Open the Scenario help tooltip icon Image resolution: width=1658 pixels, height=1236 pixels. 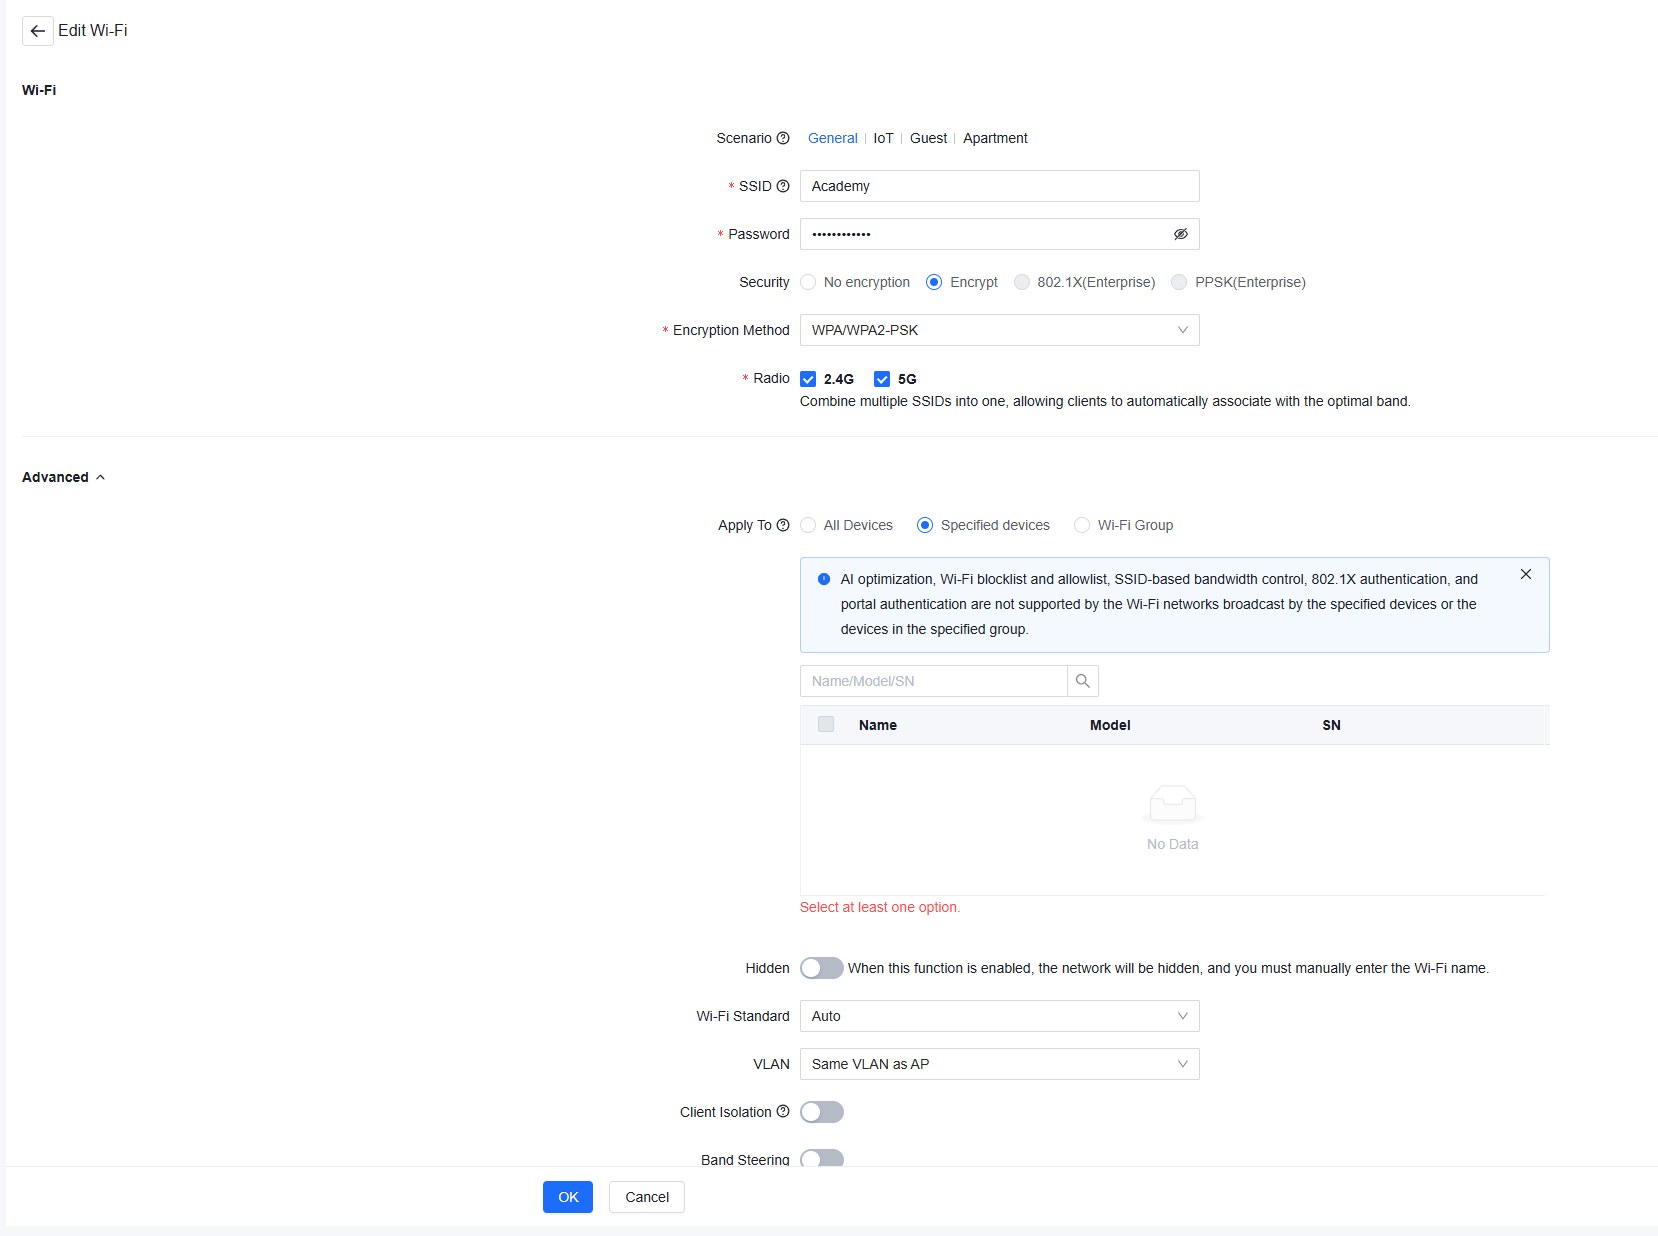pyautogui.click(x=783, y=138)
